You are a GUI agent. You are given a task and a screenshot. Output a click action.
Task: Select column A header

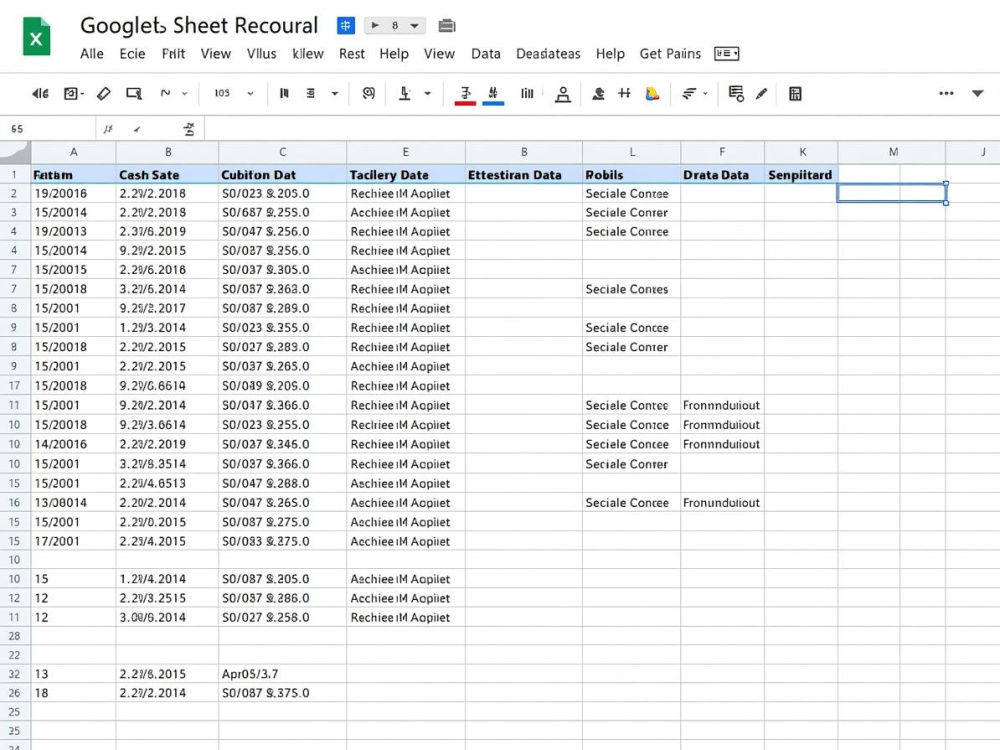tap(73, 152)
